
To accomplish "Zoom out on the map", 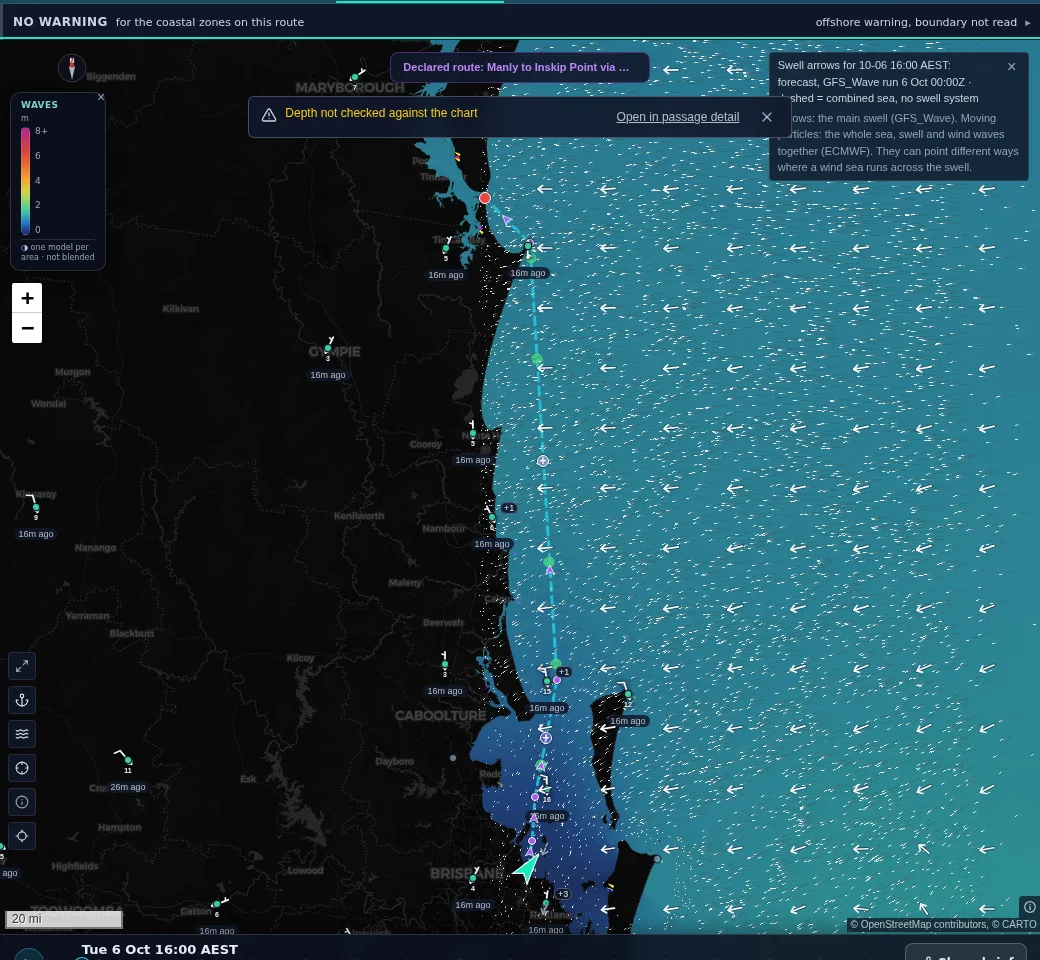I will coord(27,328).
